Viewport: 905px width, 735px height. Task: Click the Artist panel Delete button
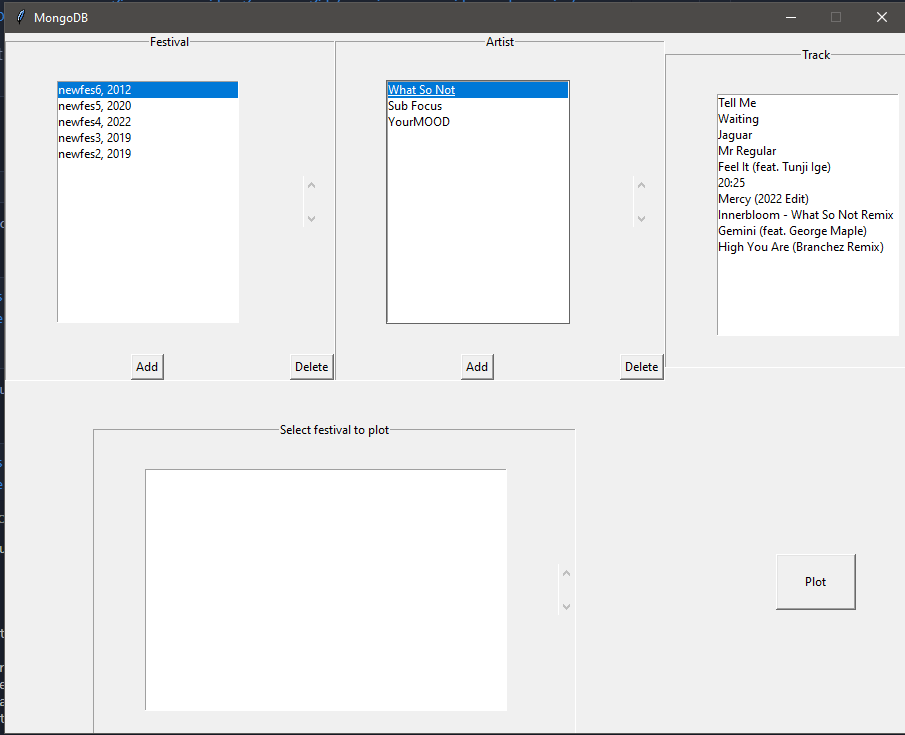(x=642, y=367)
